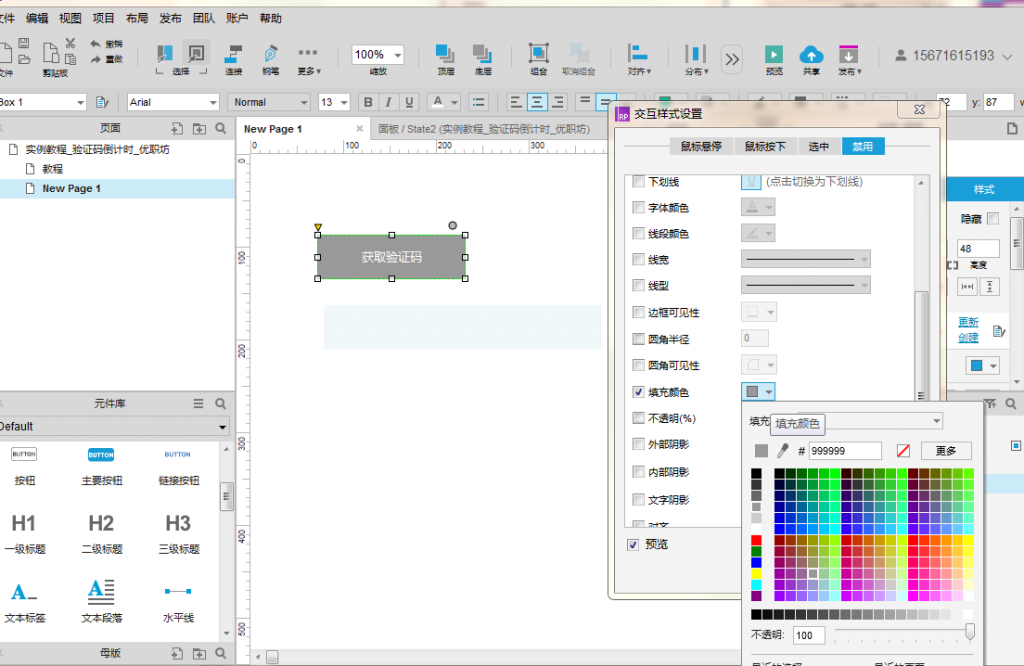Click the Preview (预览) play icon in toolbar
The height and width of the screenshot is (666, 1024).
click(774, 55)
